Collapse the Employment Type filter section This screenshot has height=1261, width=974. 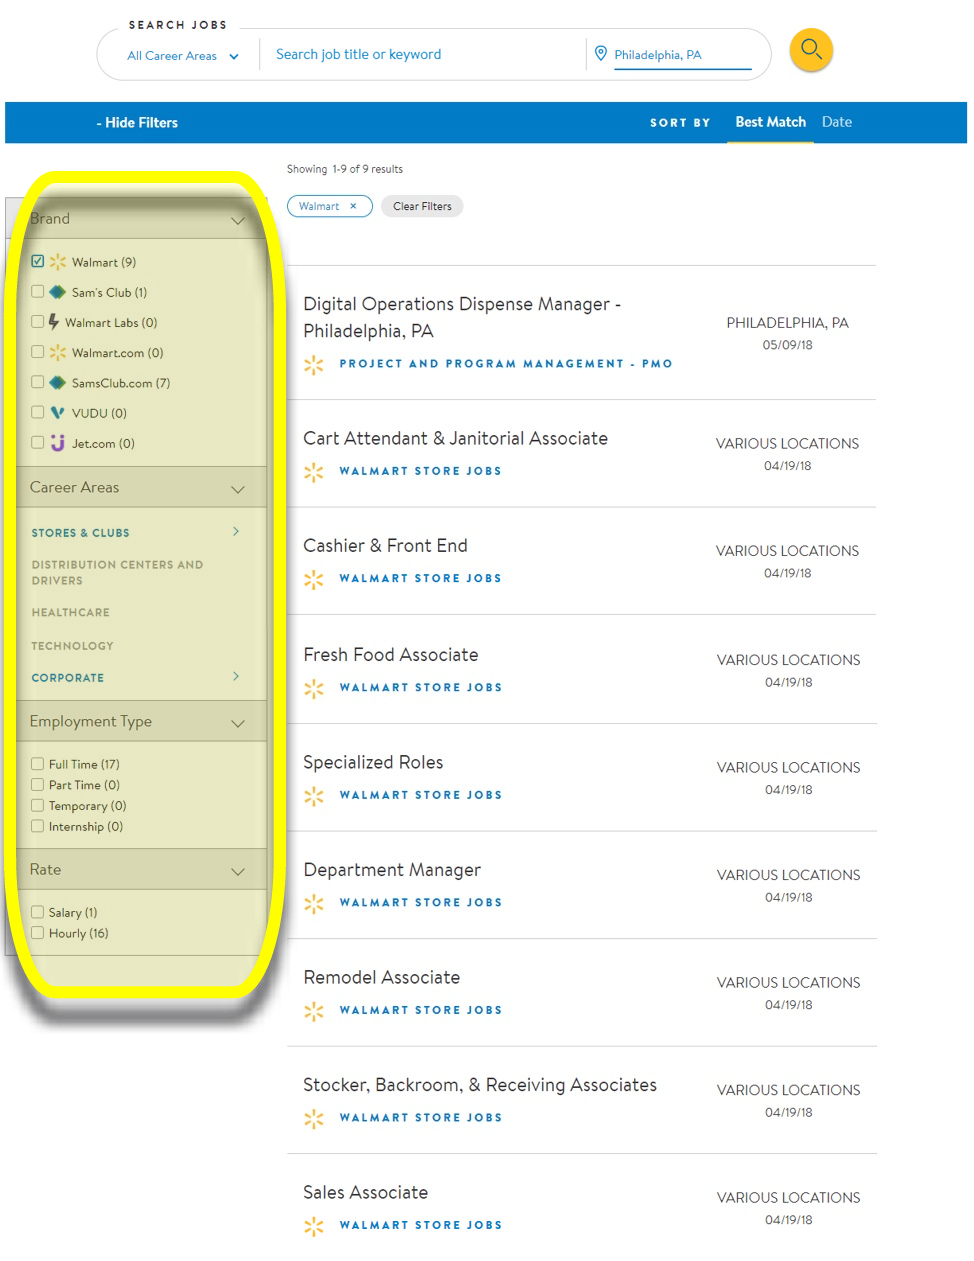tap(237, 723)
